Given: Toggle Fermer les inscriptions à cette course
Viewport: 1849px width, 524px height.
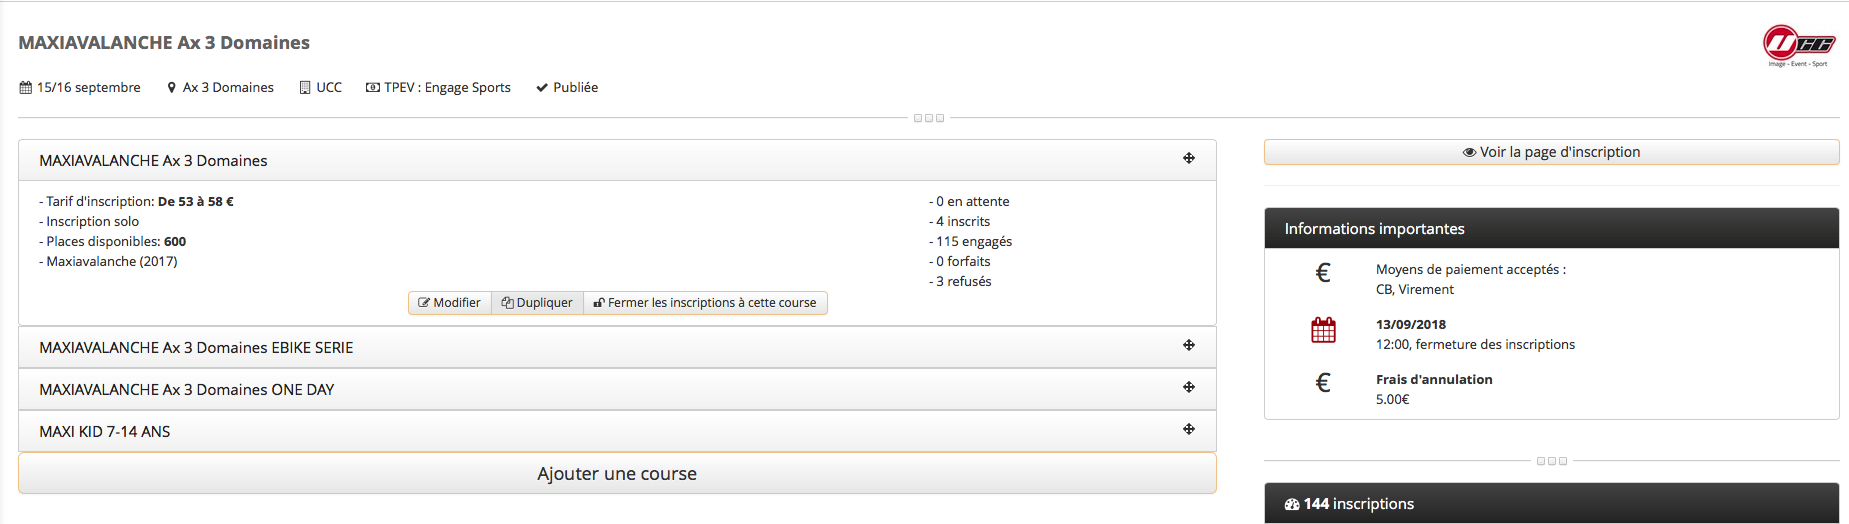Looking at the screenshot, I should click(705, 303).
